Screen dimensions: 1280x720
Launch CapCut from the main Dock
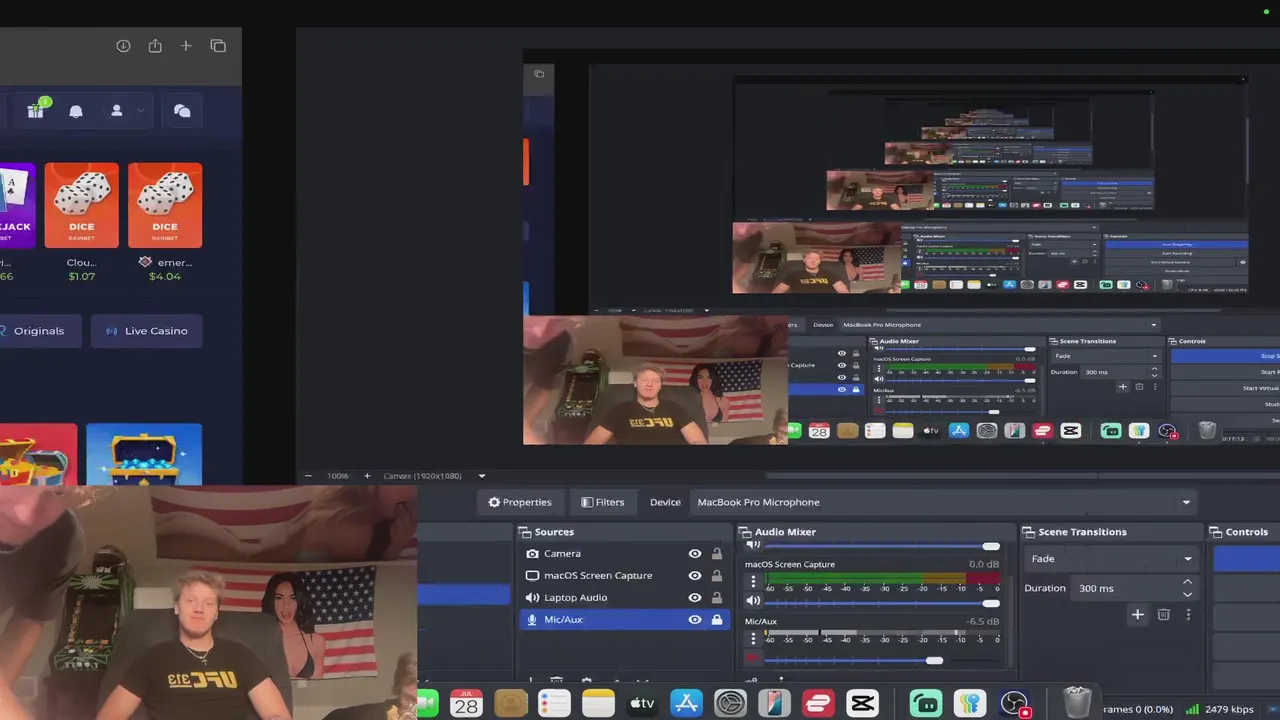(x=862, y=704)
